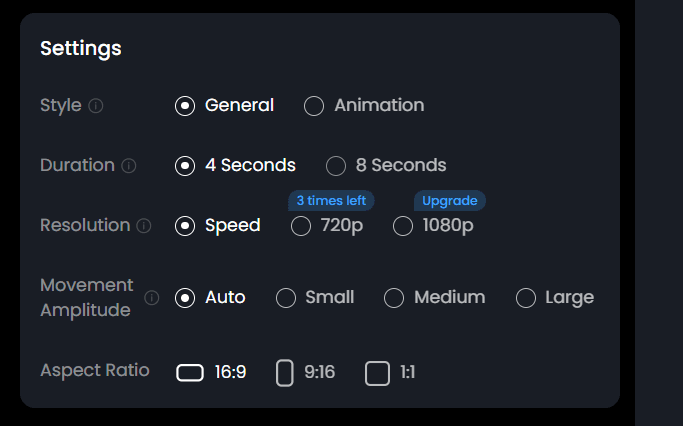
Task: Select 1080p resolution
Action: [x=403, y=226]
